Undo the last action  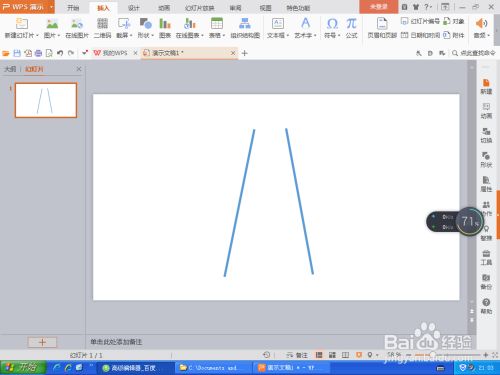pyautogui.click(x=60, y=53)
